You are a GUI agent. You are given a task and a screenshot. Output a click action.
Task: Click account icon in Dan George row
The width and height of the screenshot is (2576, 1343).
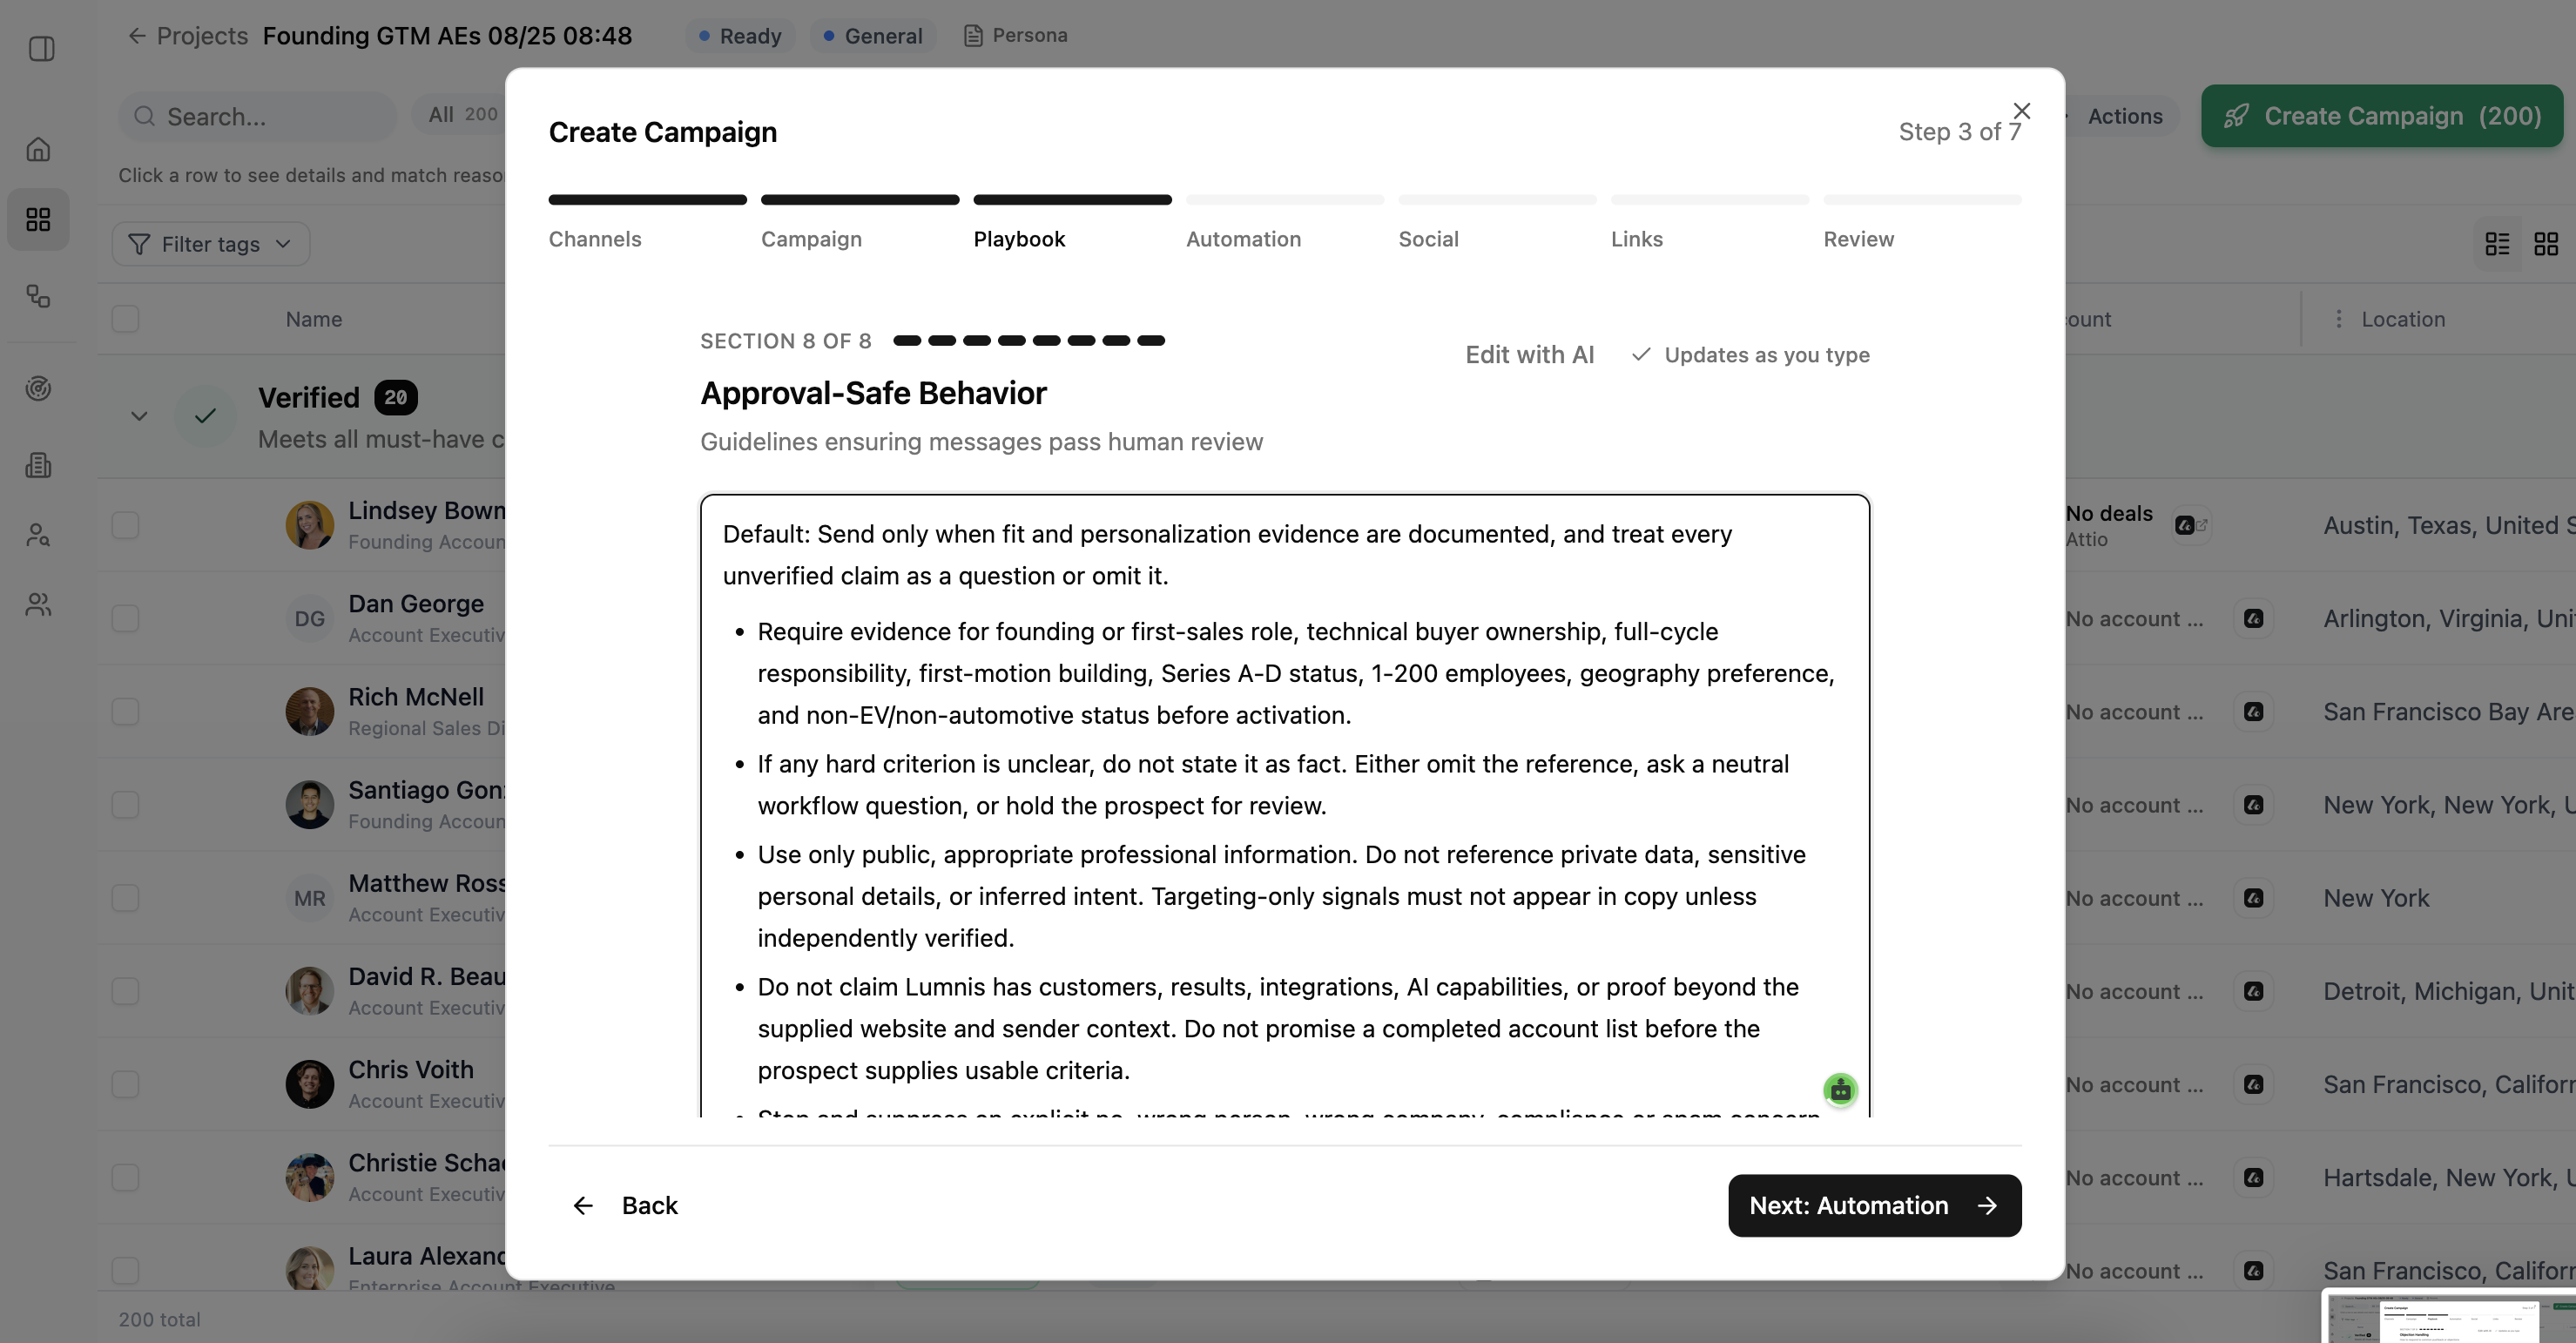coord(2253,619)
